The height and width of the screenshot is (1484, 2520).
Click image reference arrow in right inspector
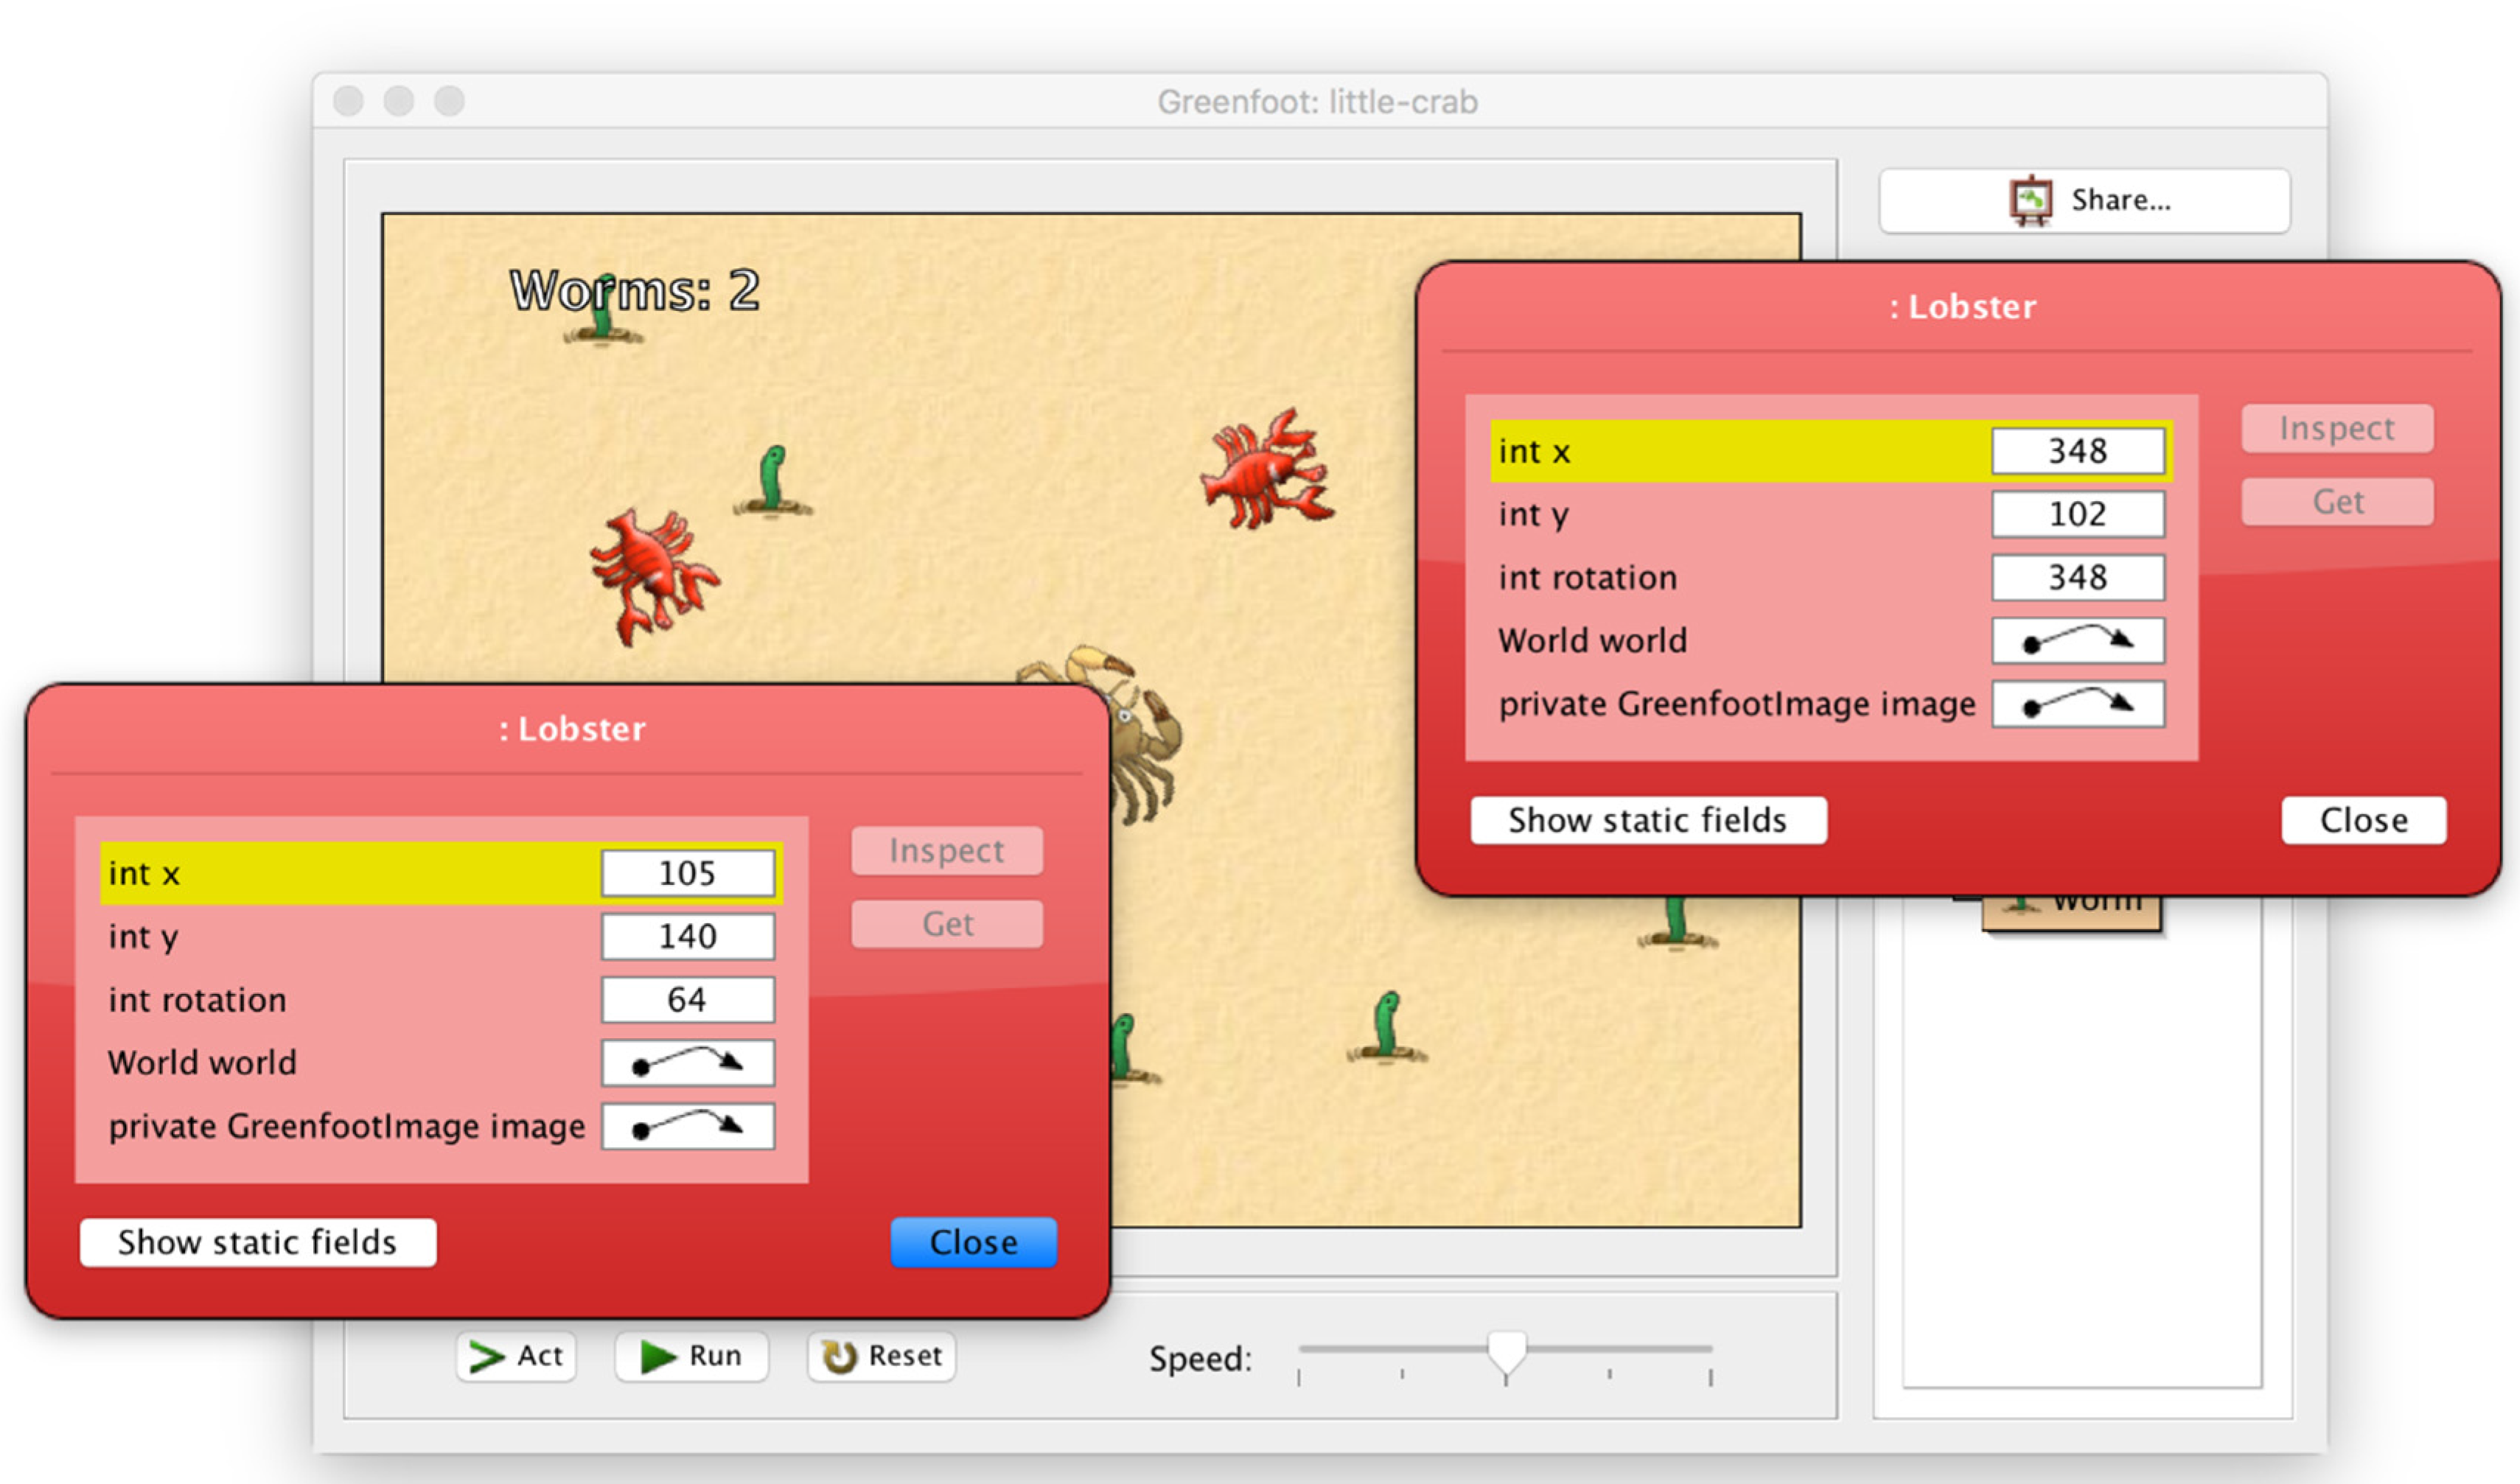2078,704
